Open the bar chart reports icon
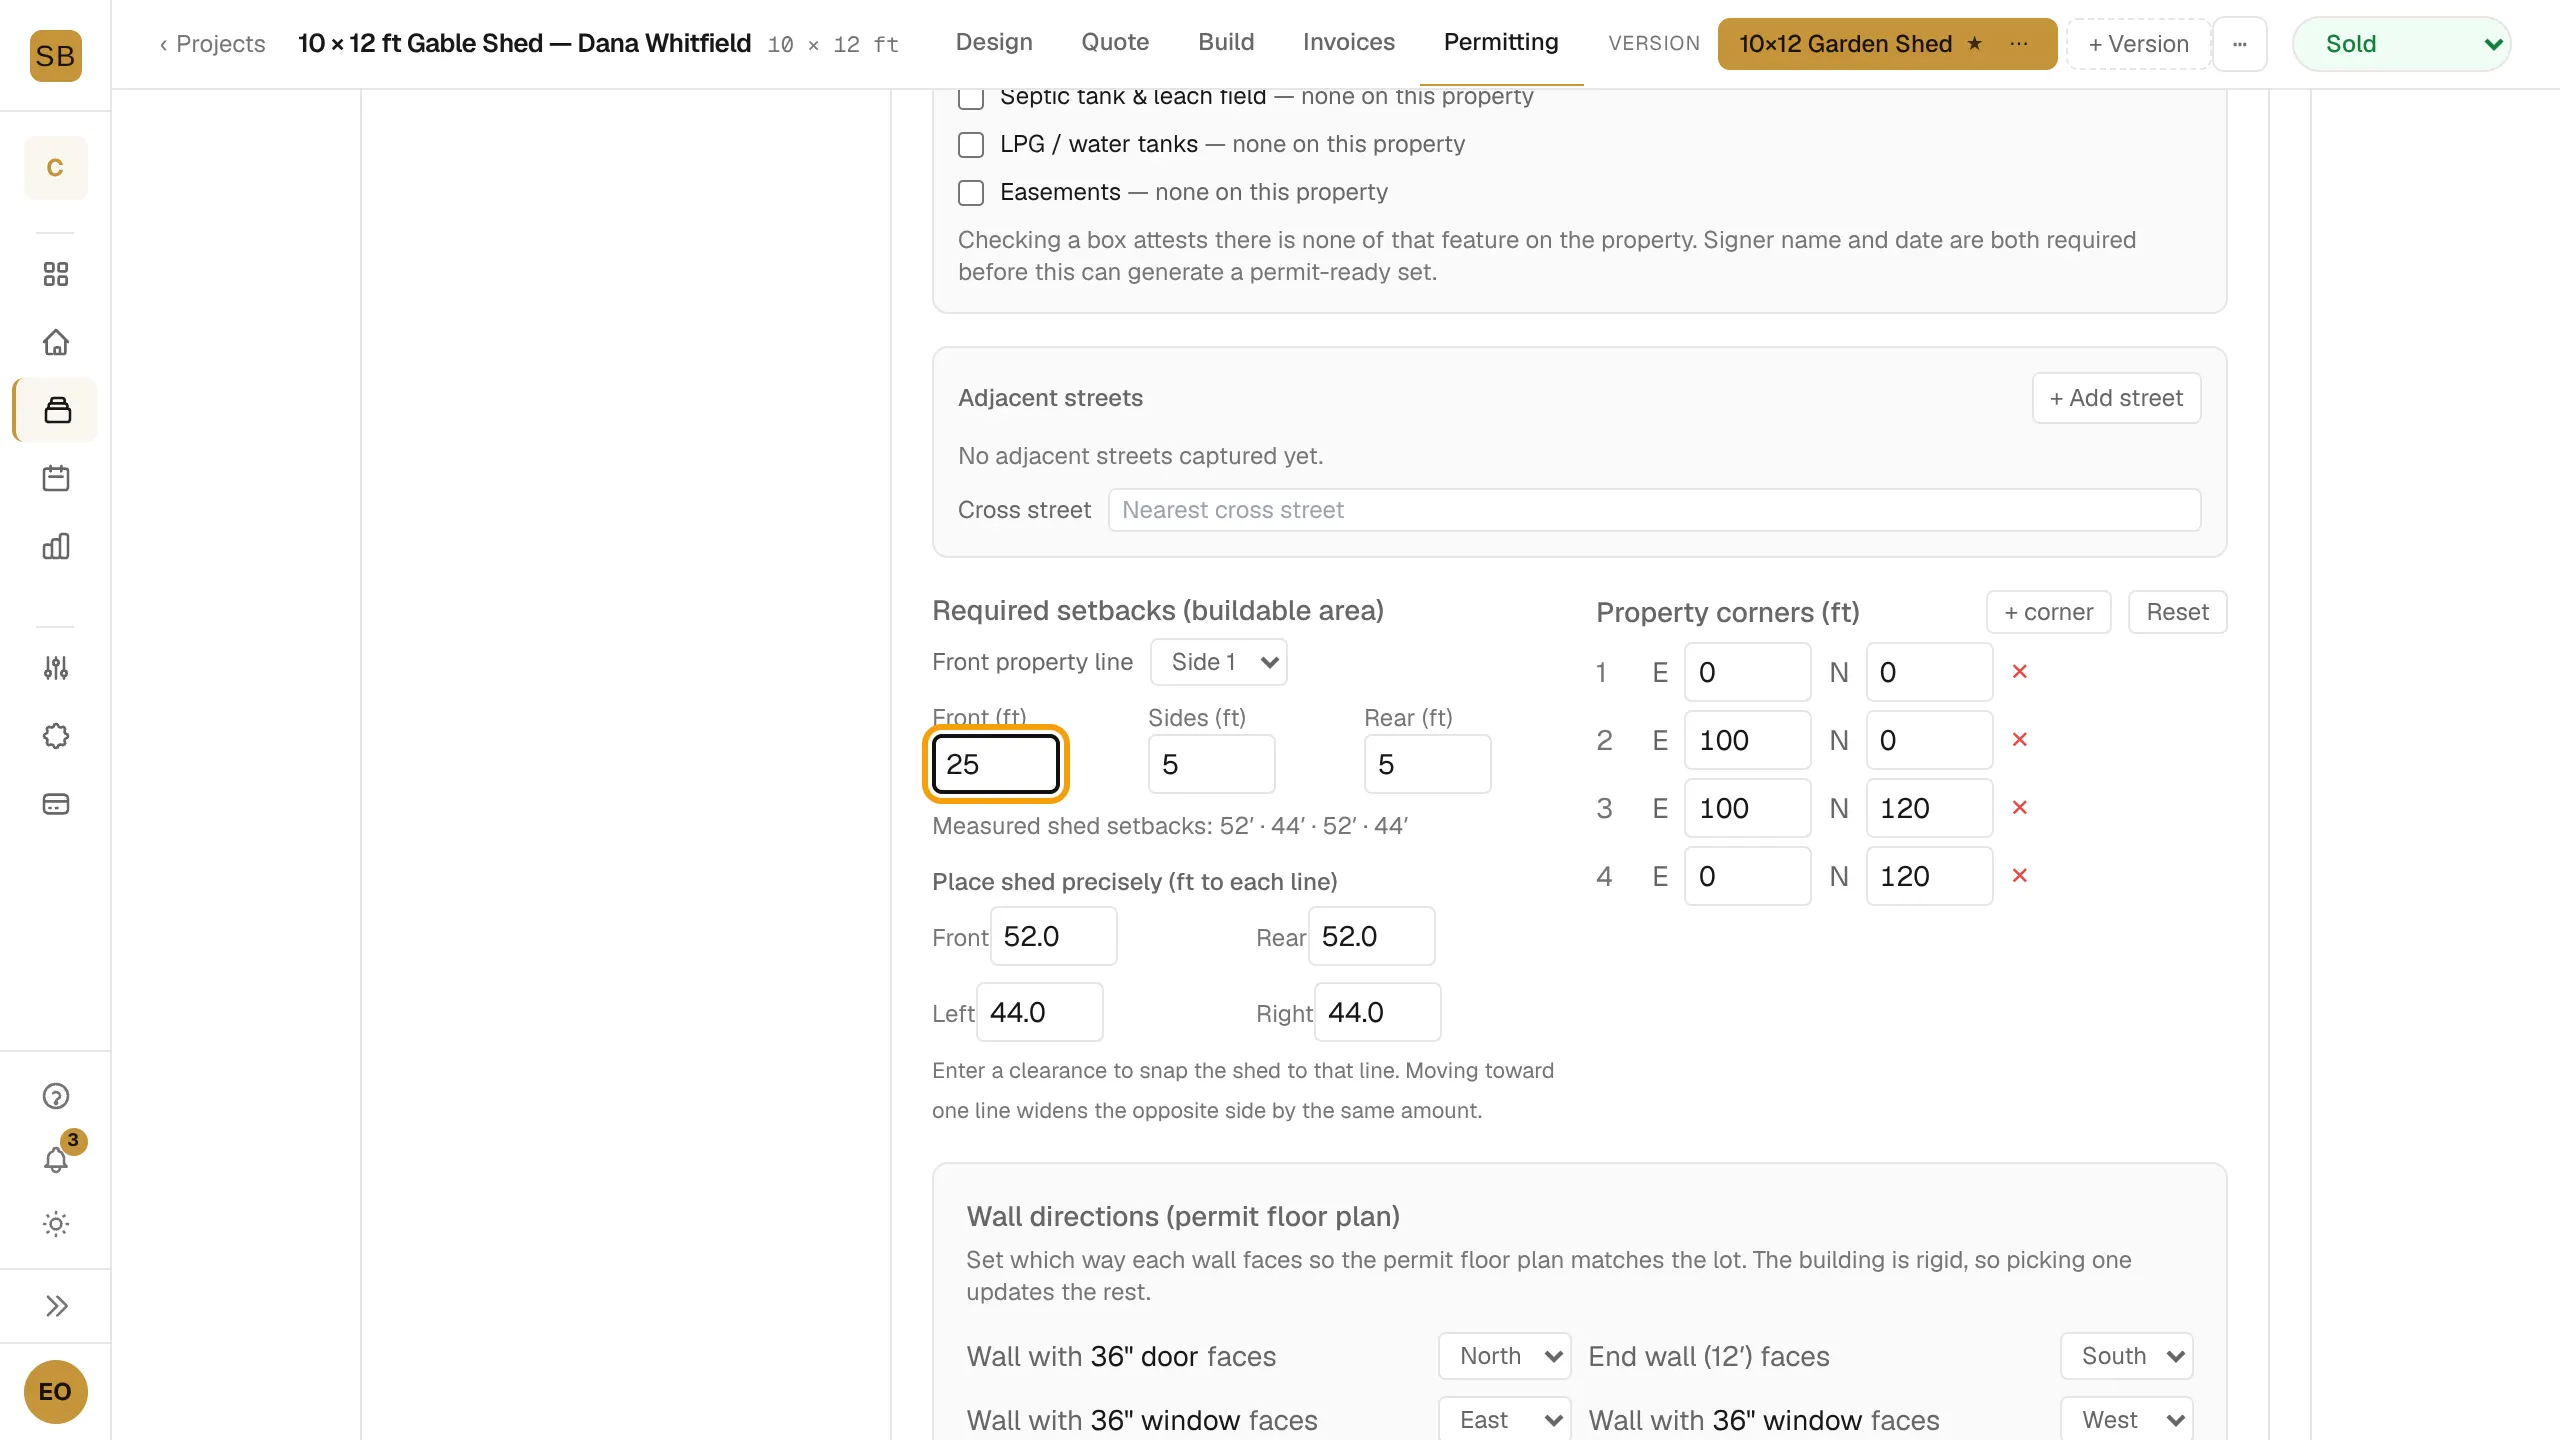 (56, 546)
